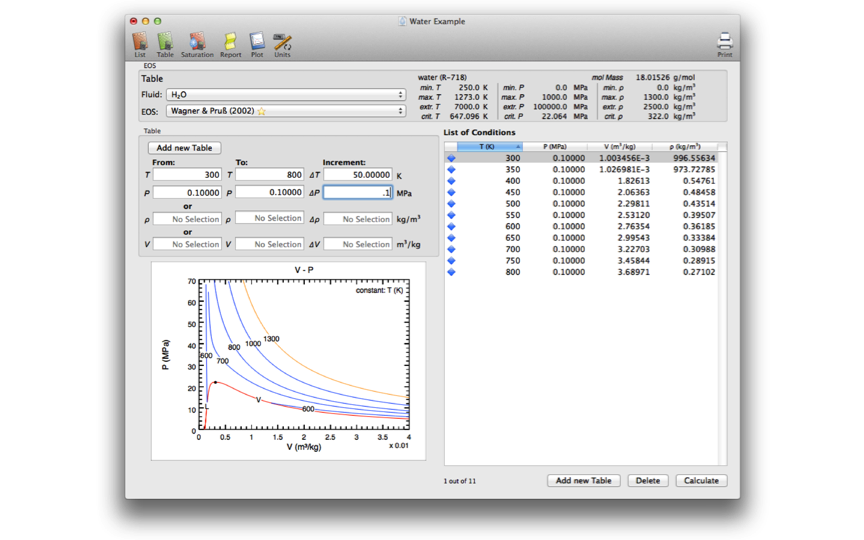864x540 pixels.
Task: Open the Fluid H2O dropdown
Action: point(286,95)
